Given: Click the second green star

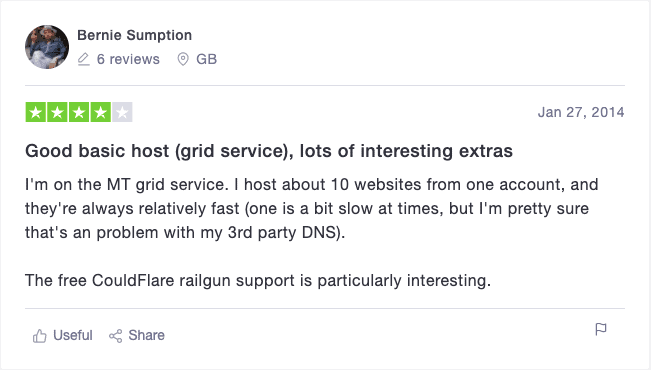Looking at the screenshot, I should [57, 112].
